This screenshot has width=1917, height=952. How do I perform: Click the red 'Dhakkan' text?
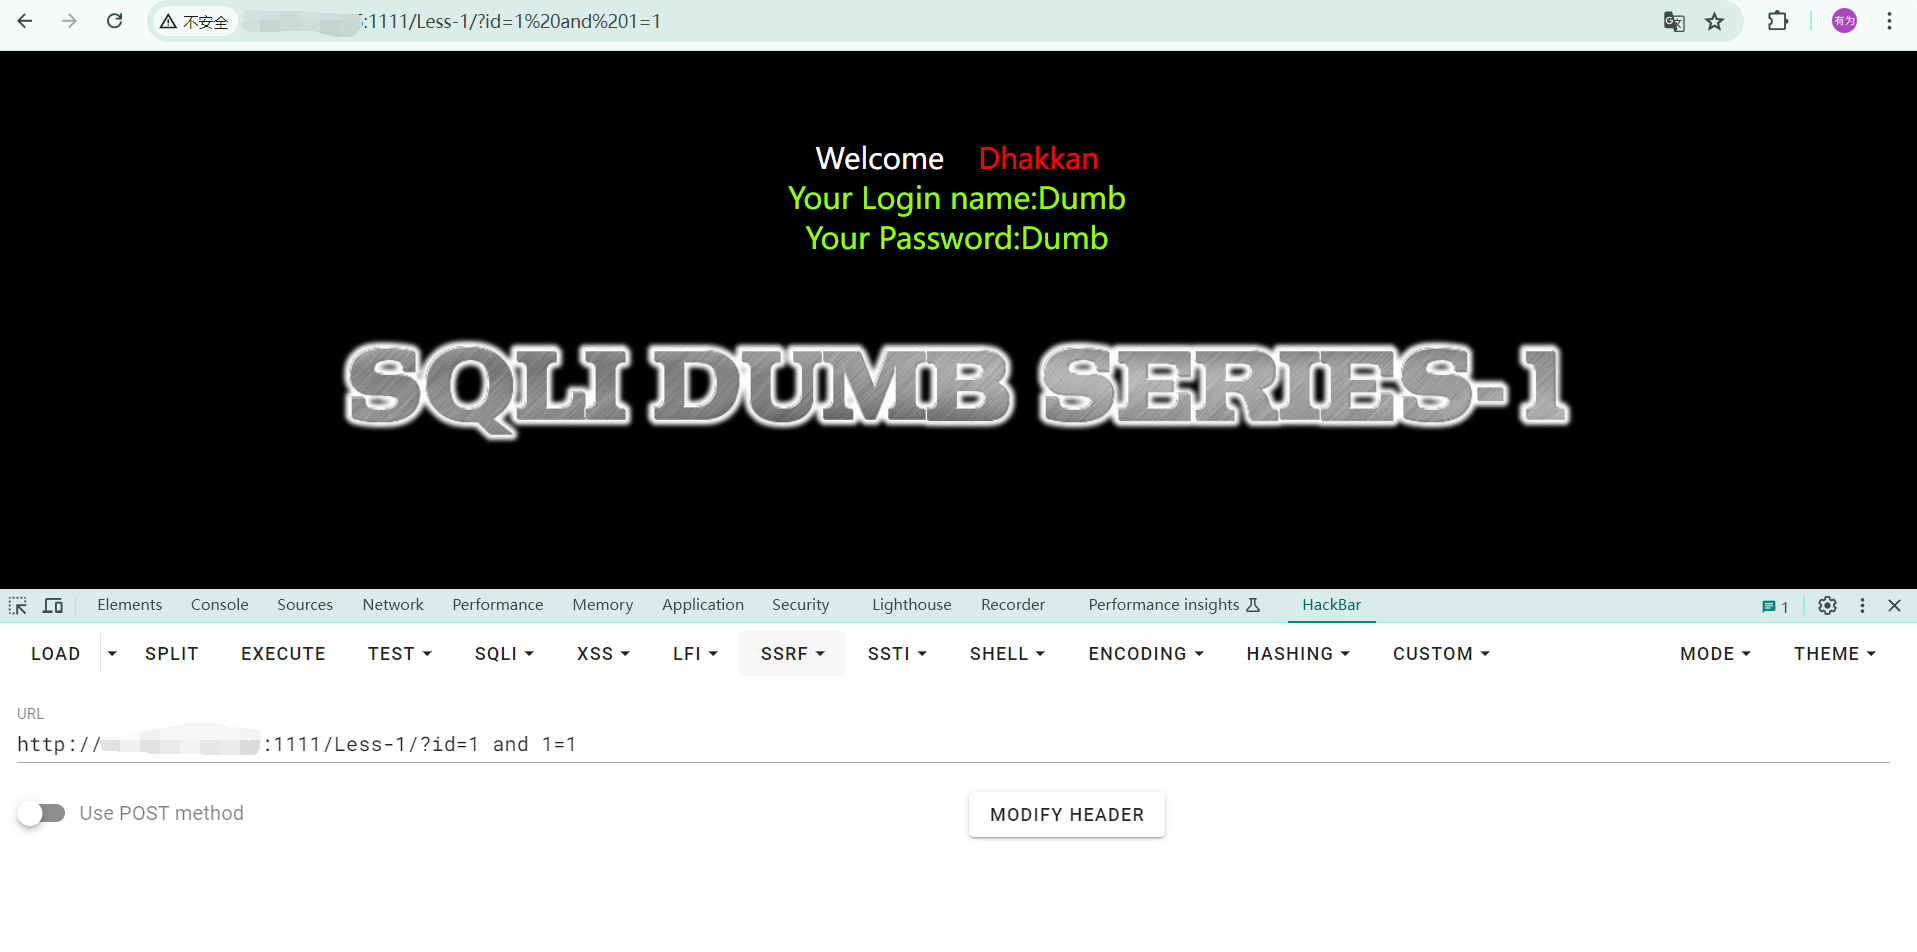click(x=1038, y=158)
